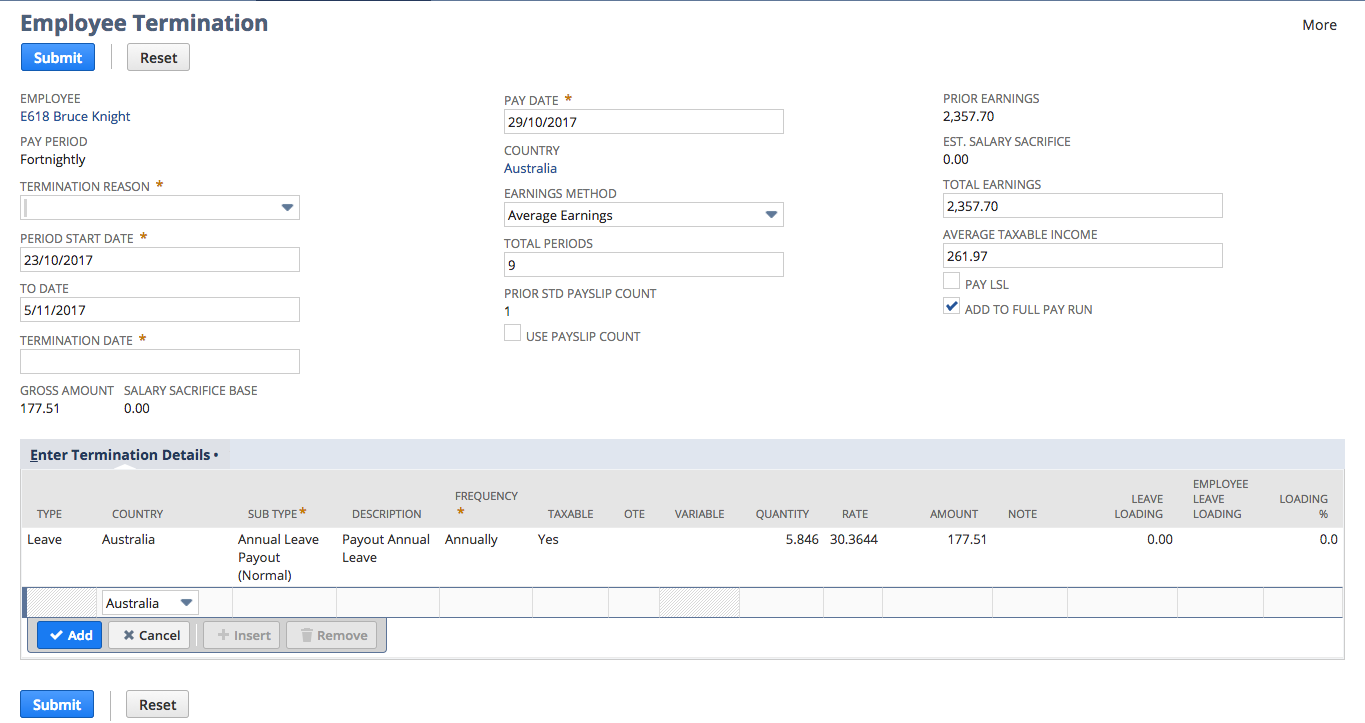Image resolution: width=1365 pixels, height=723 pixels.
Task: Confirm the new line with the Add checkmark
Action: coord(69,634)
